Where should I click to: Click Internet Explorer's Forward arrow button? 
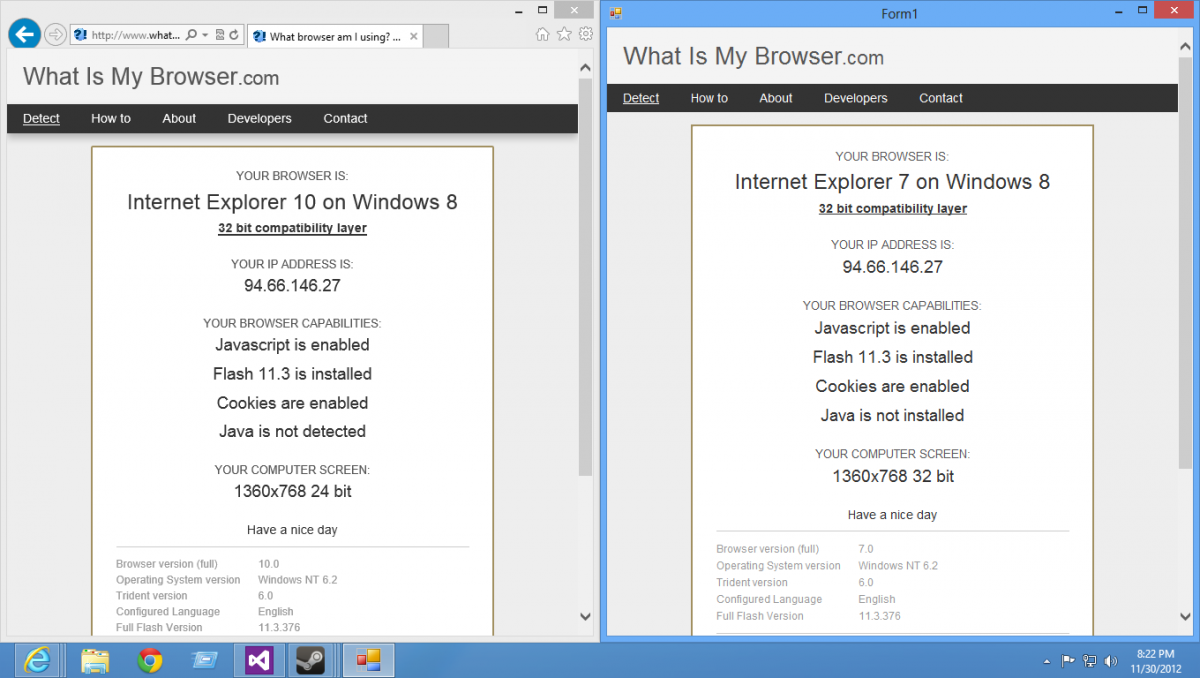click(55, 35)
